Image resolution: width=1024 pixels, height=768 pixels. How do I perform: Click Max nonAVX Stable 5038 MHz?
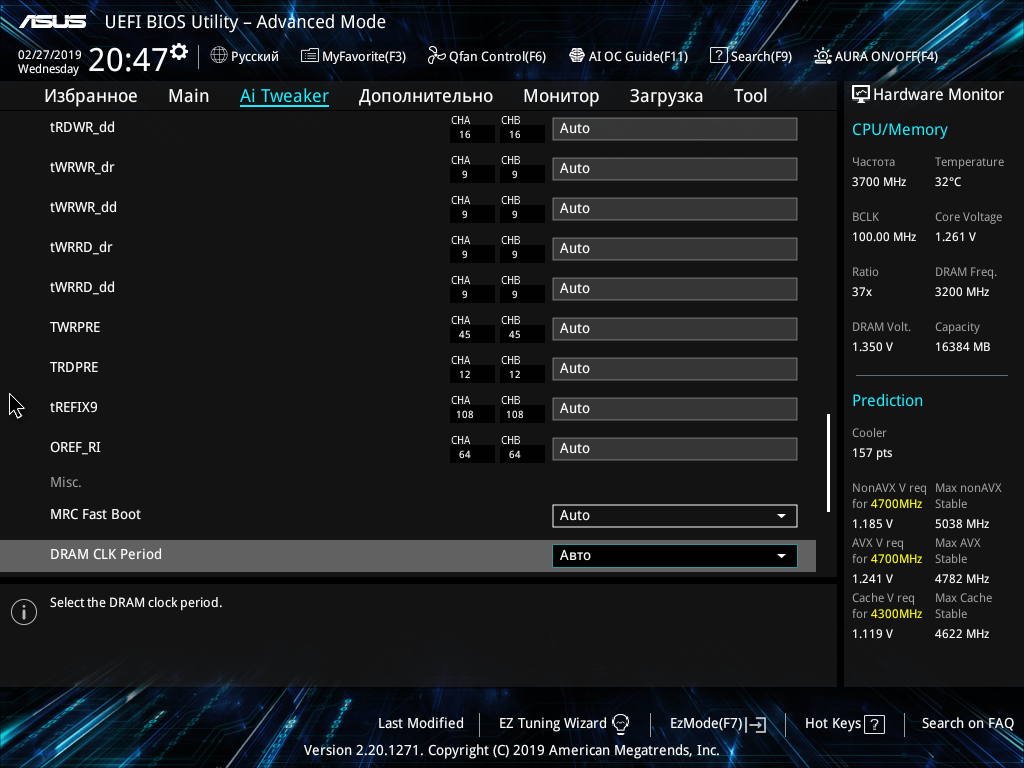(x=962, y=524)
